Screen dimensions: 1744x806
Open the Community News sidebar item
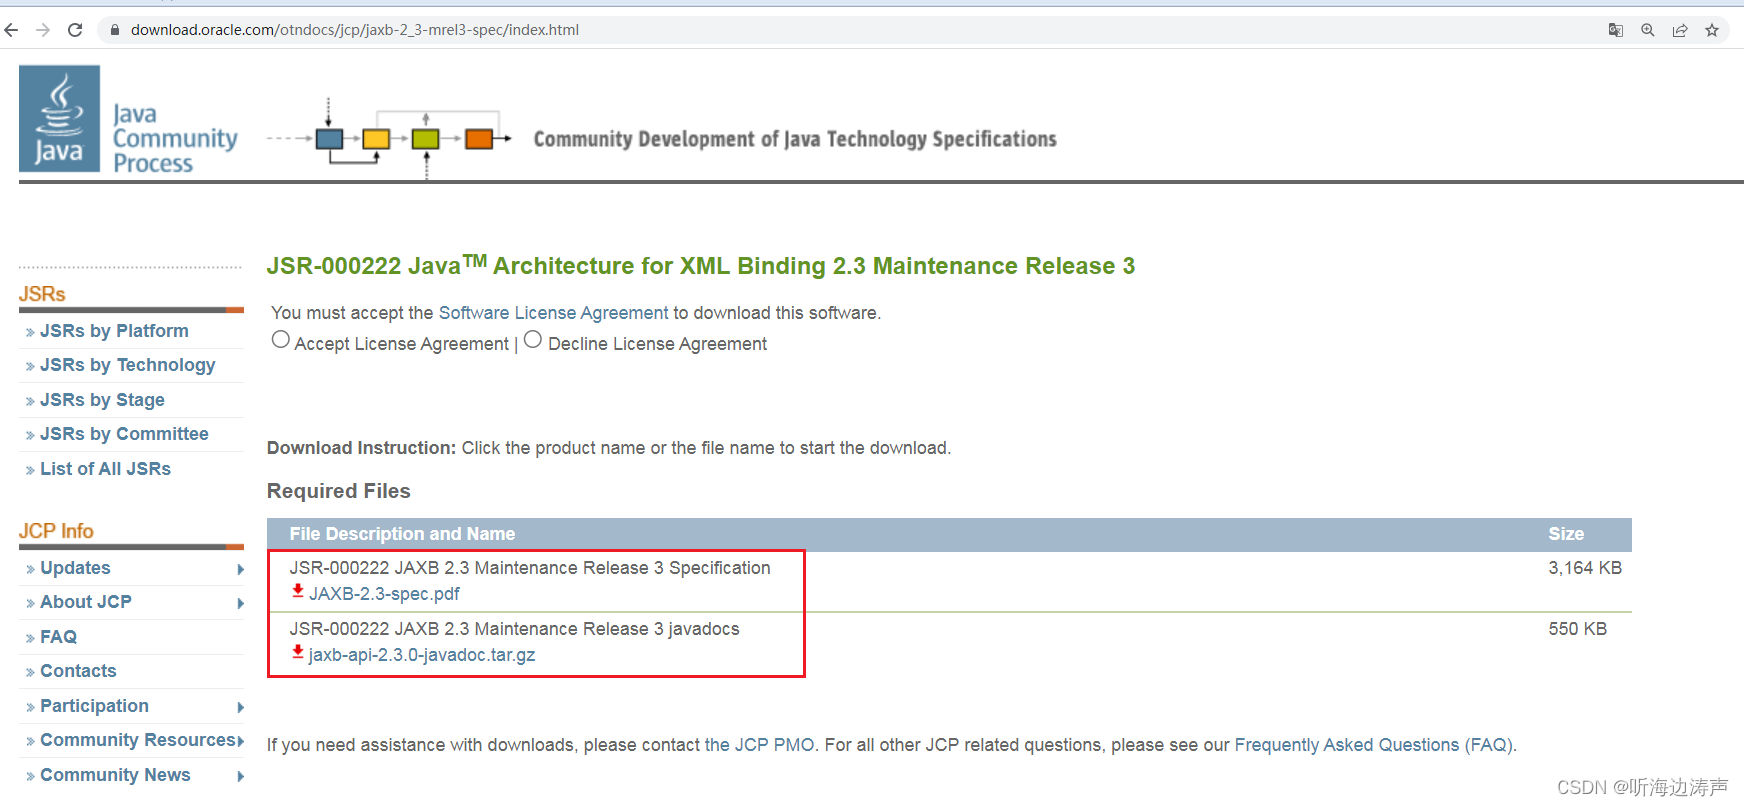(x=115, y=775)
